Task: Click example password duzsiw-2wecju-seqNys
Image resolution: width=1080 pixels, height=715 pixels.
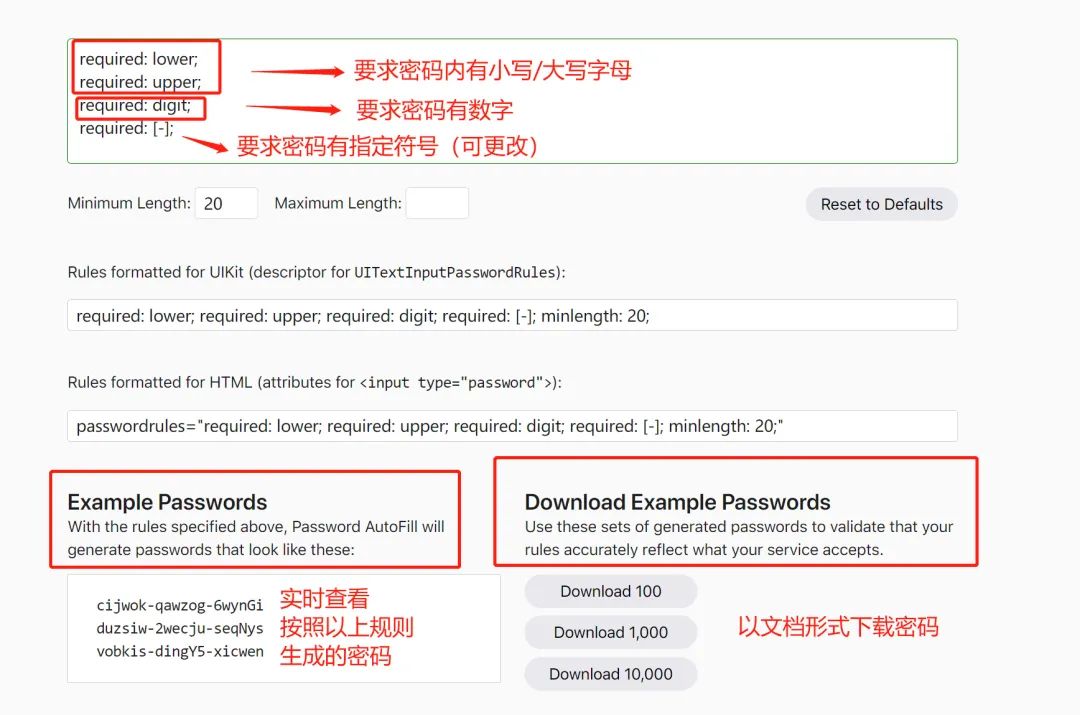Action: point(180,628)
